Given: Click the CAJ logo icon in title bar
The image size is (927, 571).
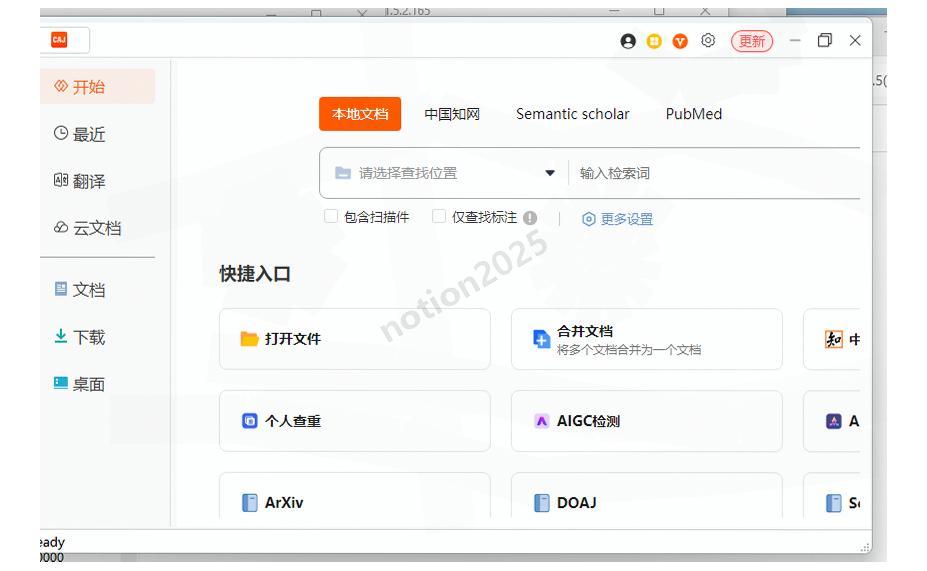Looking at the screenshot, I should (59, 40).
